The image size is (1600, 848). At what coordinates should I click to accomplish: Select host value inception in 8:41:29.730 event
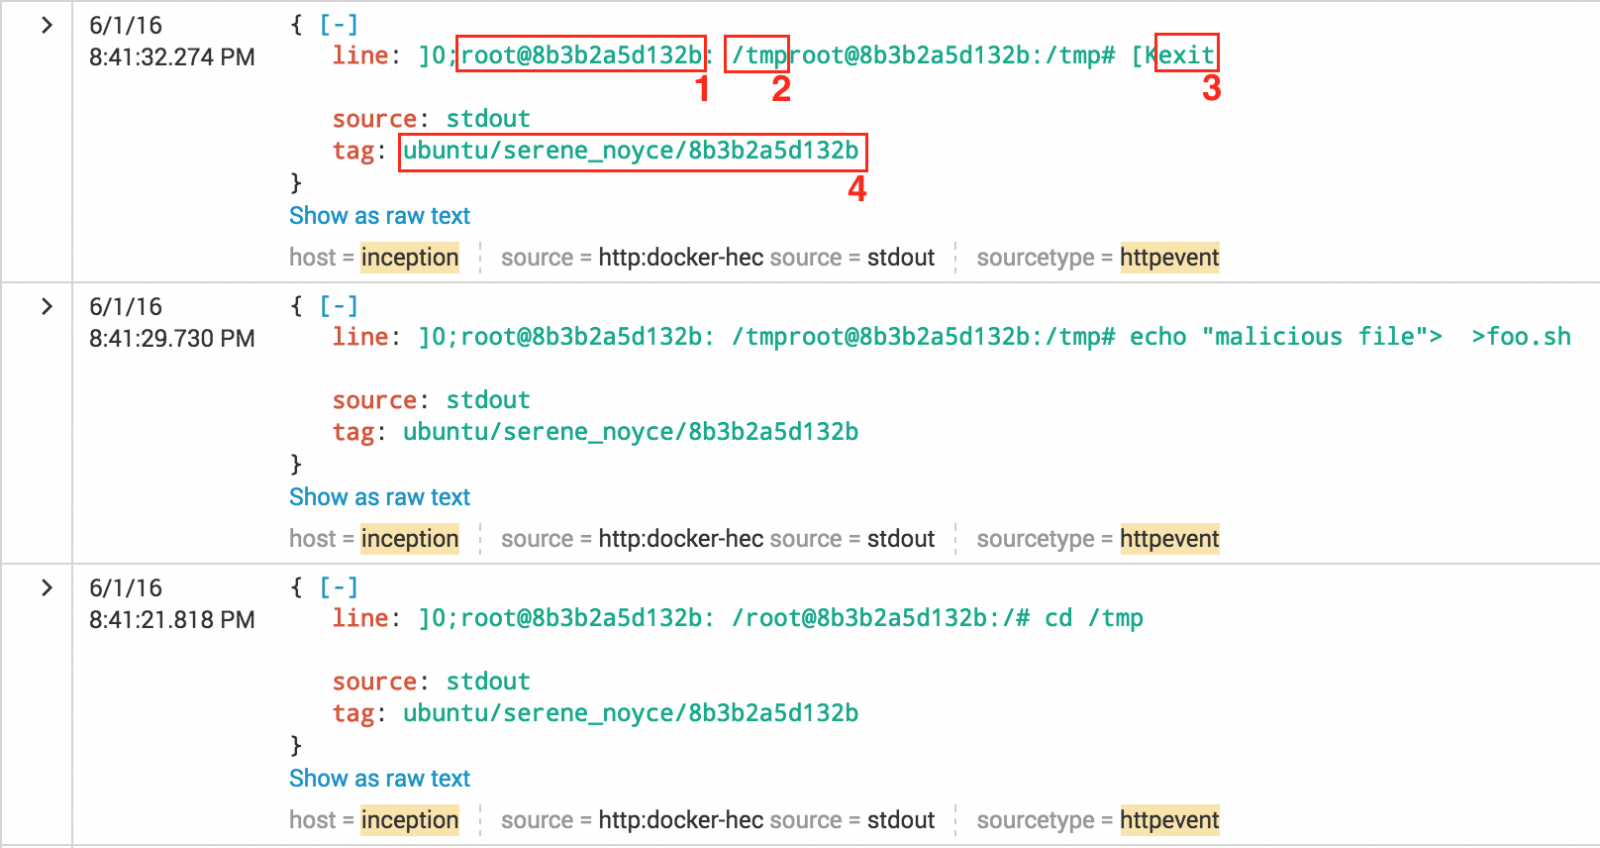pyautogui.click(x=410, y=539)
